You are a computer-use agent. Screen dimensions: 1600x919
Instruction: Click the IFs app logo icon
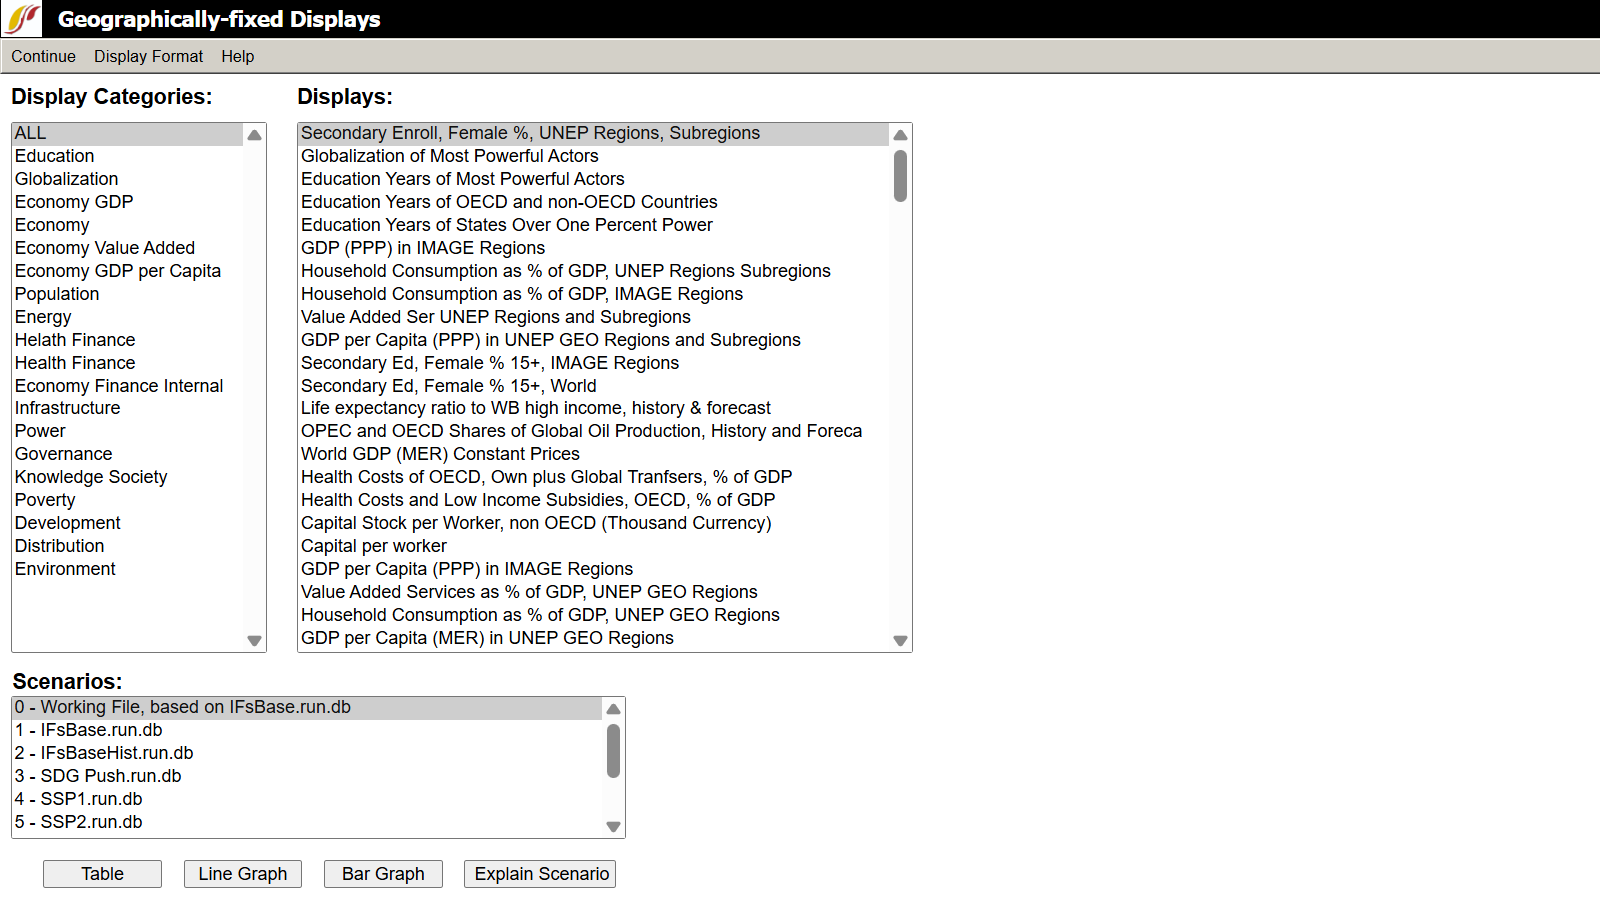[x=23, y=19]
